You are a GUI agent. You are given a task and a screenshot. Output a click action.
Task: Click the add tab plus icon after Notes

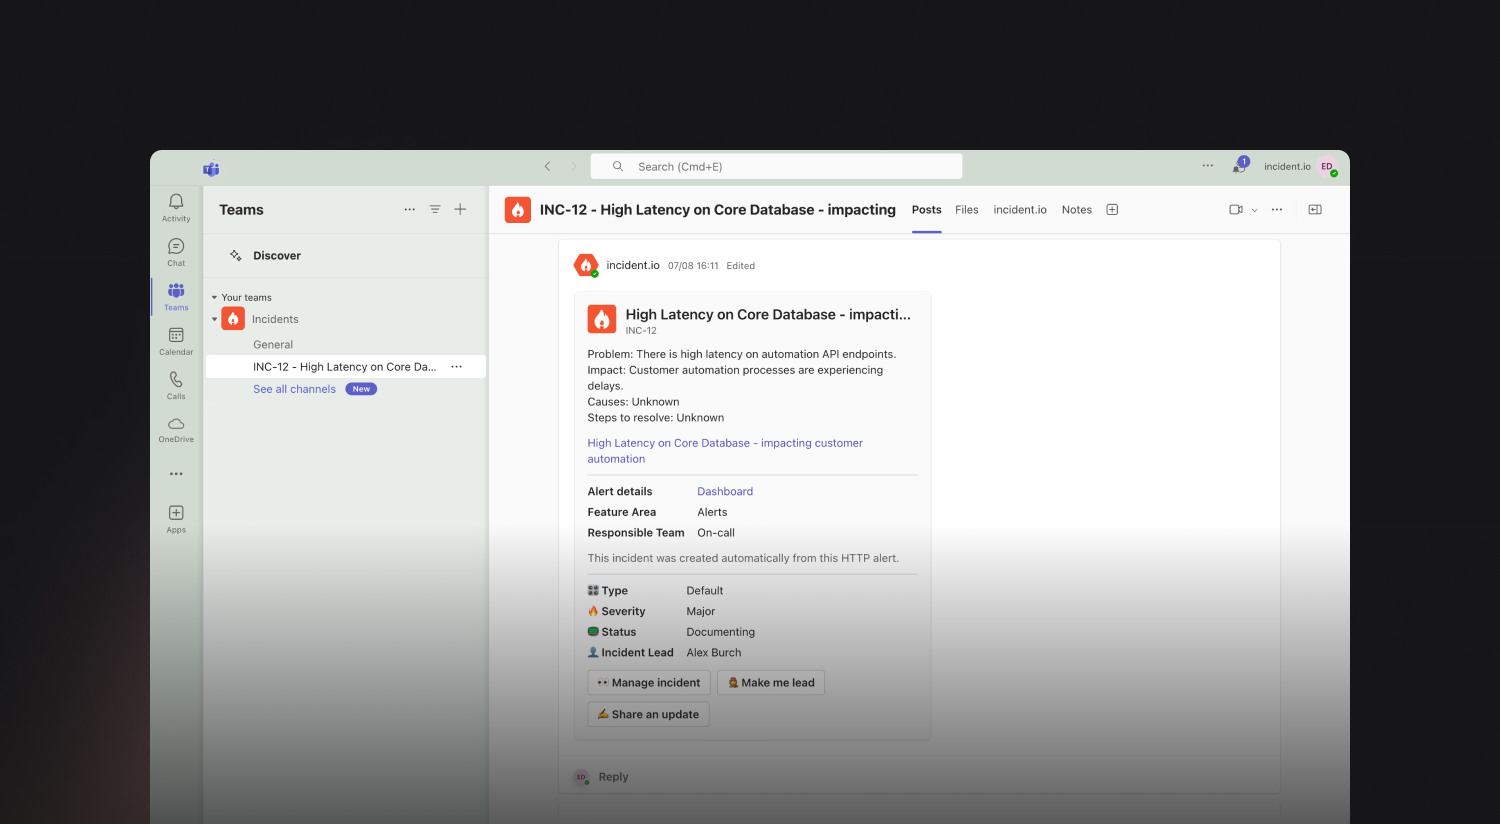(x=1112, y=209)
